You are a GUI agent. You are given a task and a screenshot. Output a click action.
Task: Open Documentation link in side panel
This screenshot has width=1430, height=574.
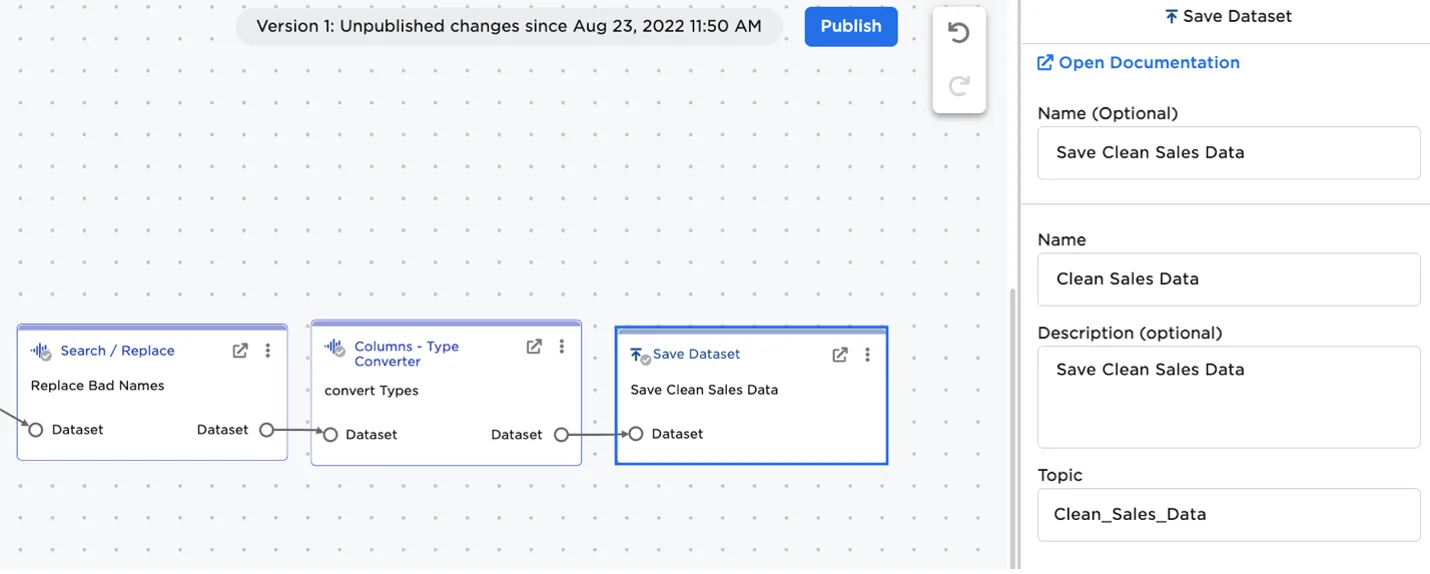1138,63
